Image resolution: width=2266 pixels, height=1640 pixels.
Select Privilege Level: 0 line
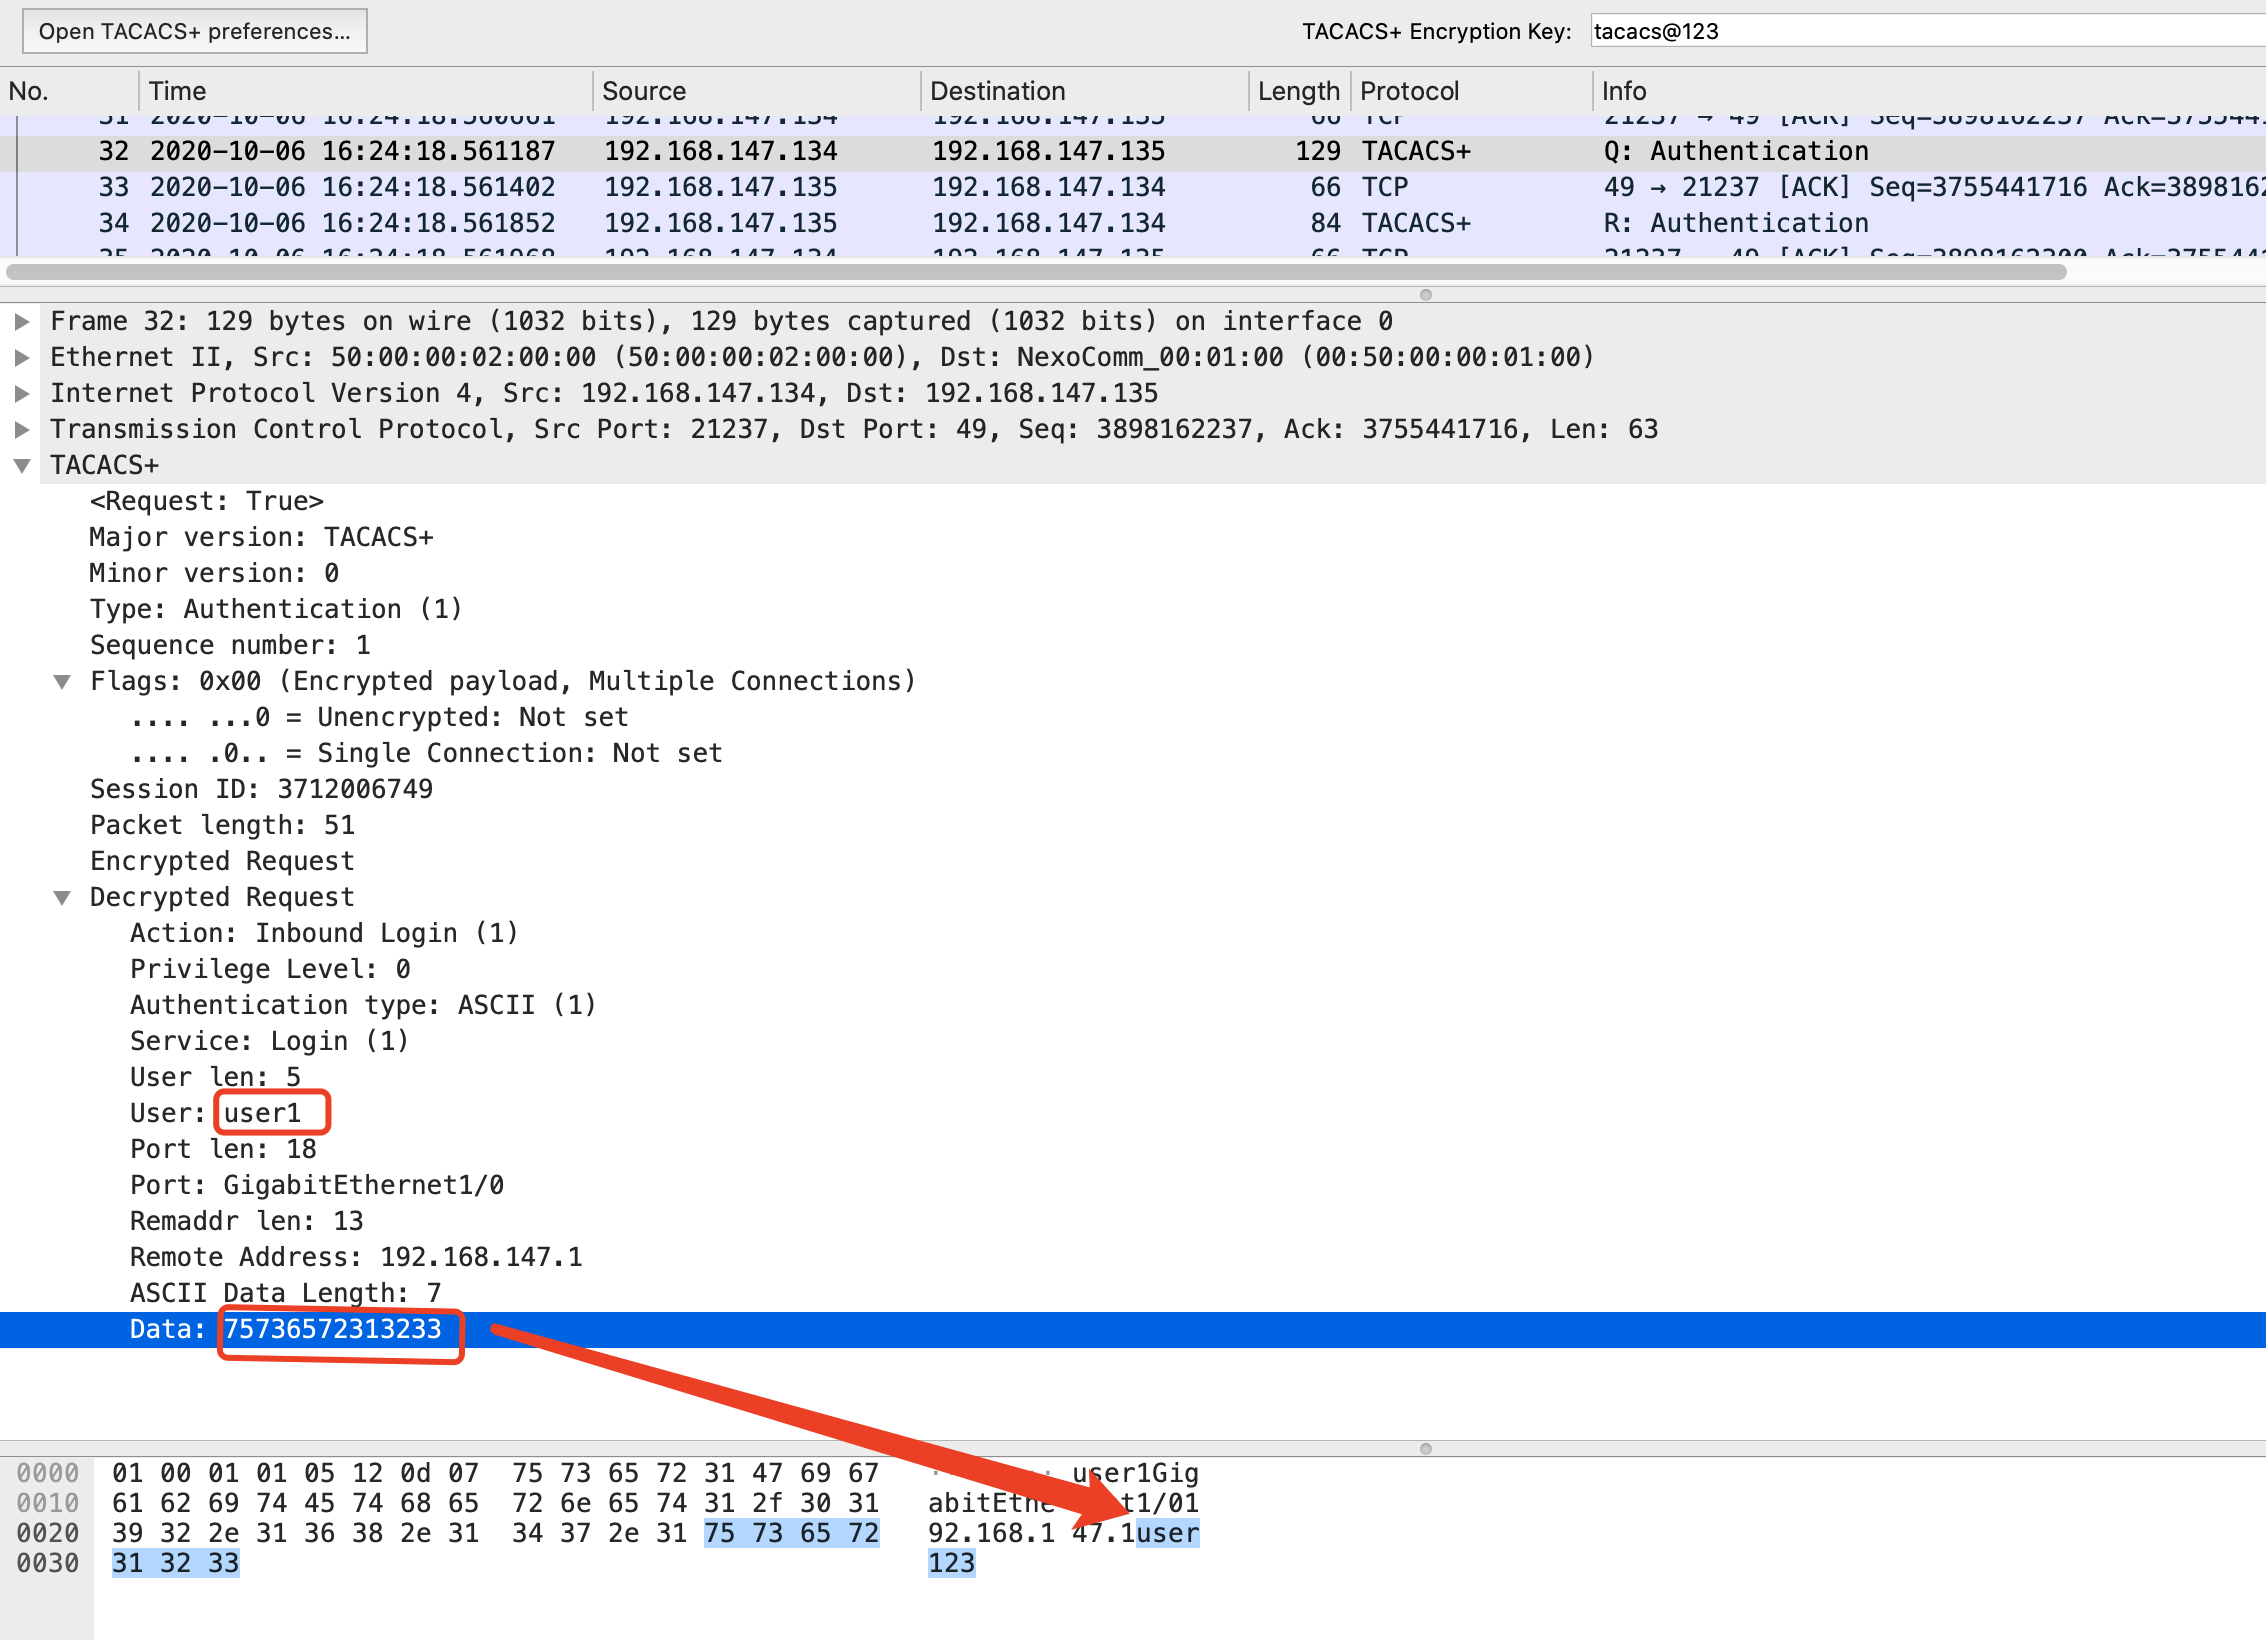(270, 969)
